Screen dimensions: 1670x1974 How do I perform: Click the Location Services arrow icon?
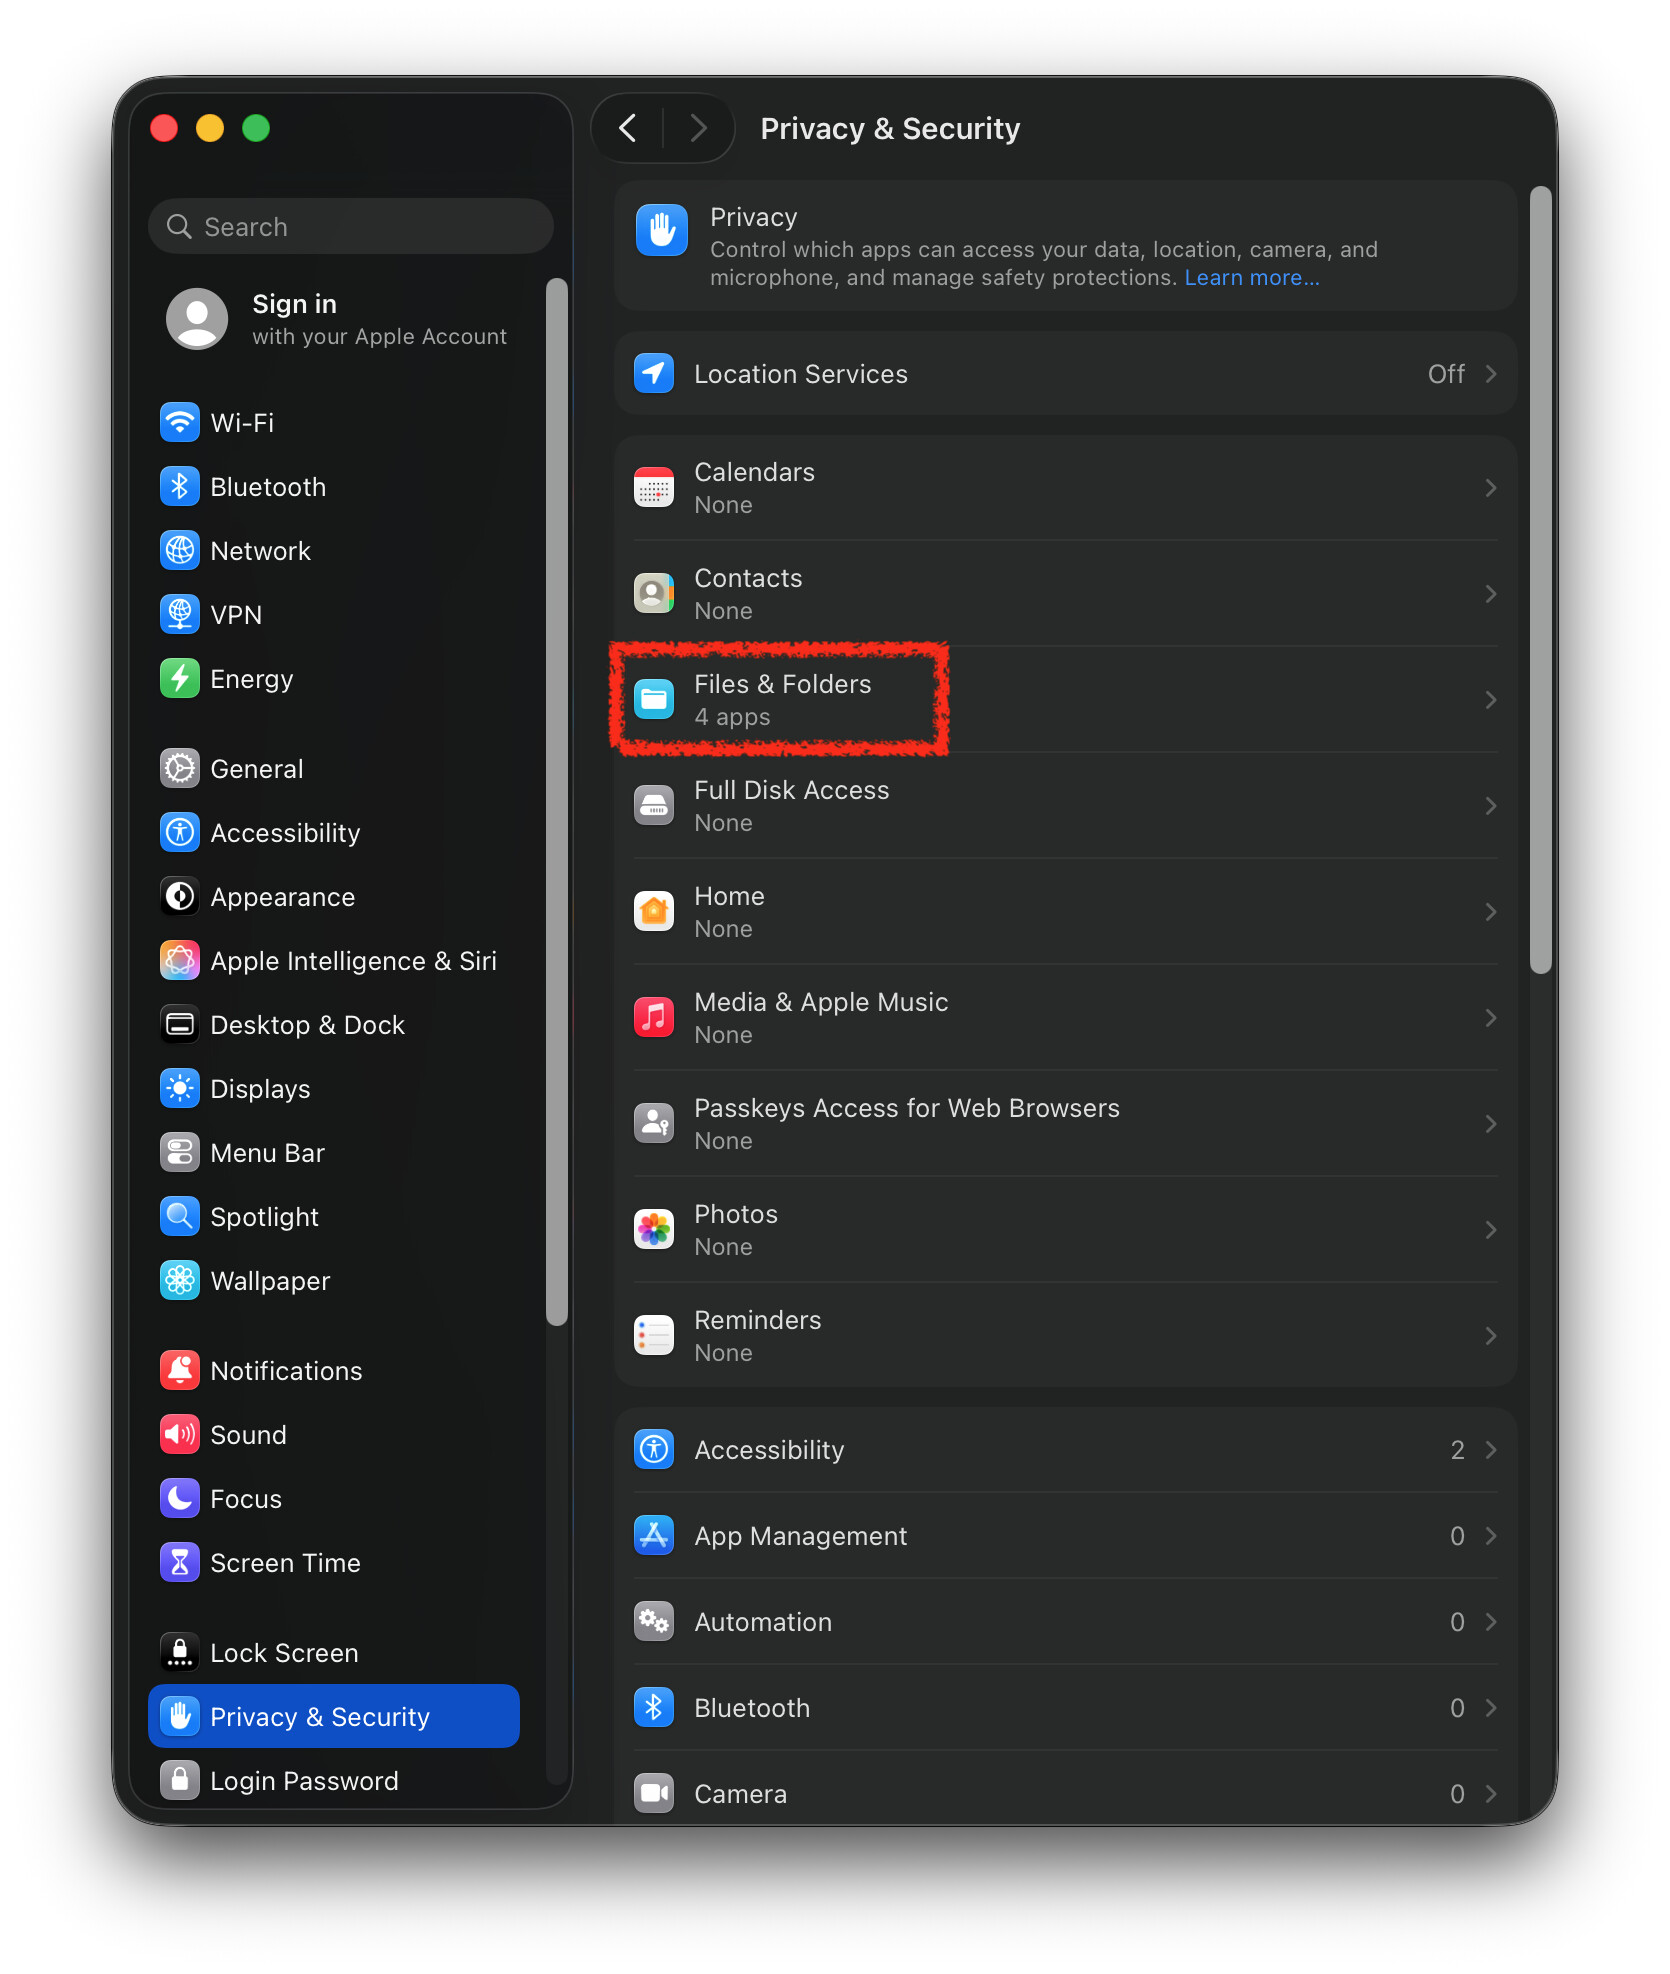[x=654, y=373]
